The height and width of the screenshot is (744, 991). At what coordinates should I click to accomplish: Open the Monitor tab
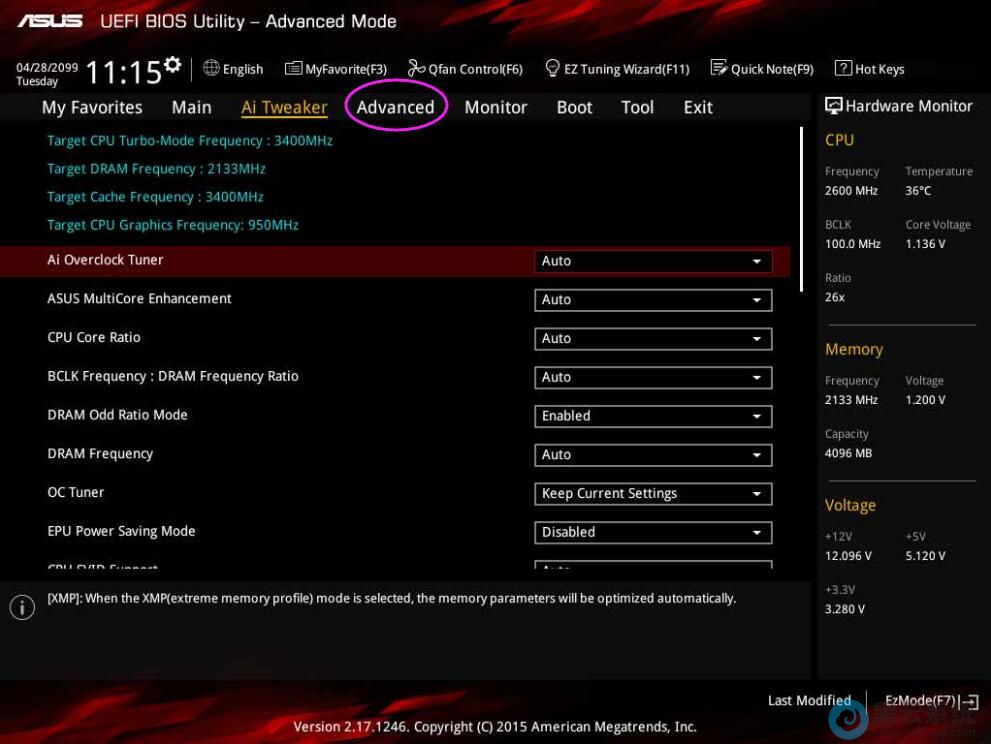(x=495, y=107)
